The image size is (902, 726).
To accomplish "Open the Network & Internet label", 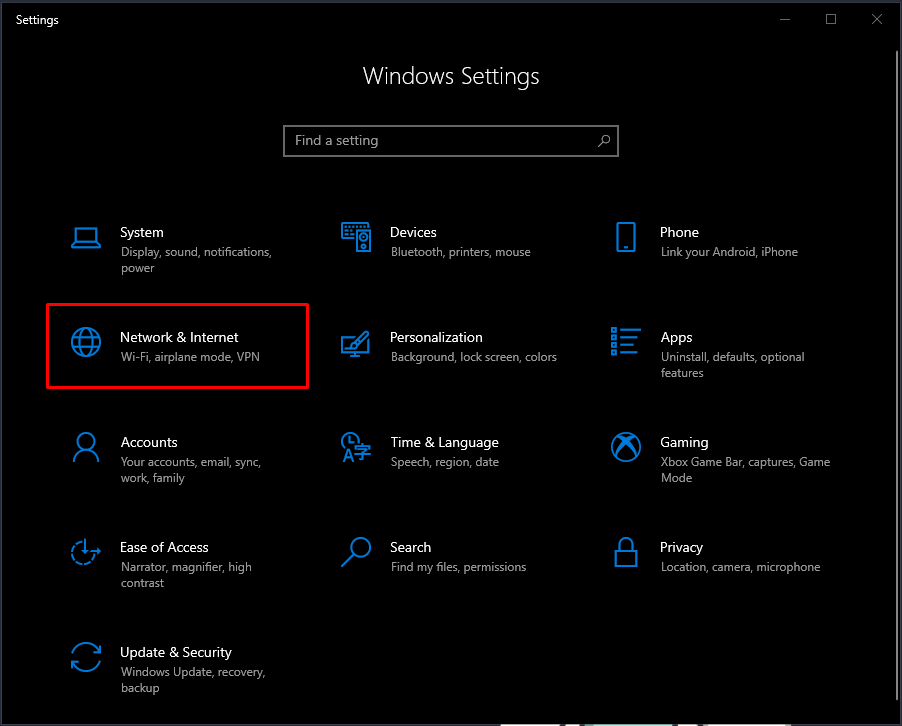I will 179,338.
